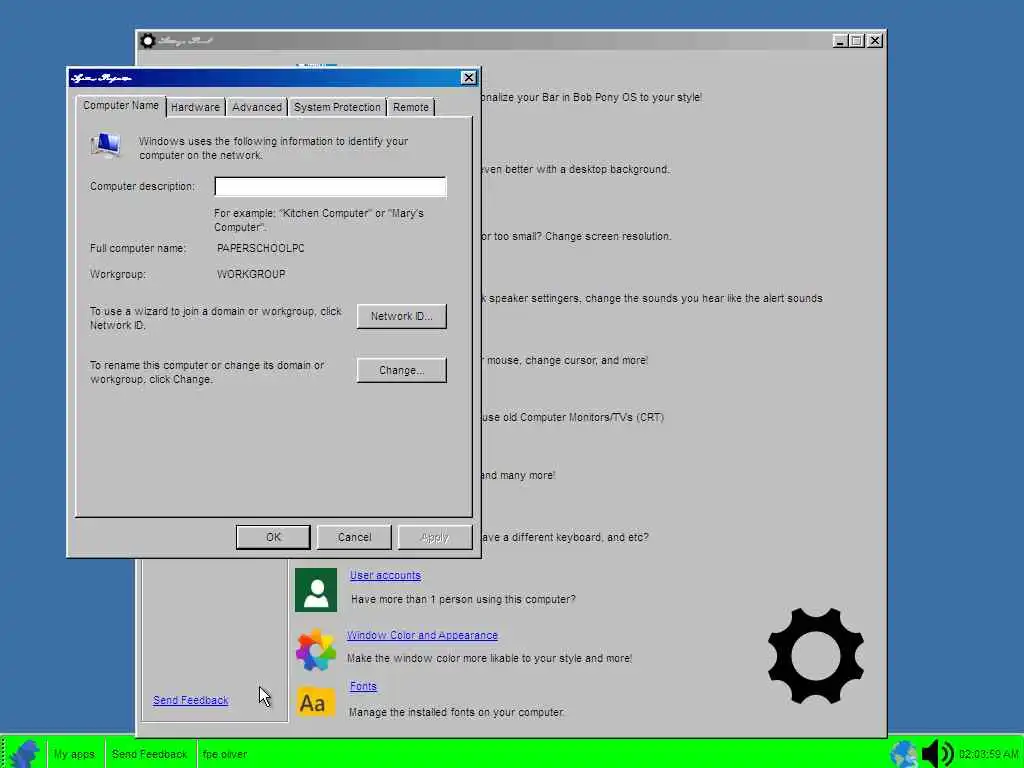This screenshot has width=1024, height=768.
Task: Confirm the dialog with OK
Action: [273, 537]
